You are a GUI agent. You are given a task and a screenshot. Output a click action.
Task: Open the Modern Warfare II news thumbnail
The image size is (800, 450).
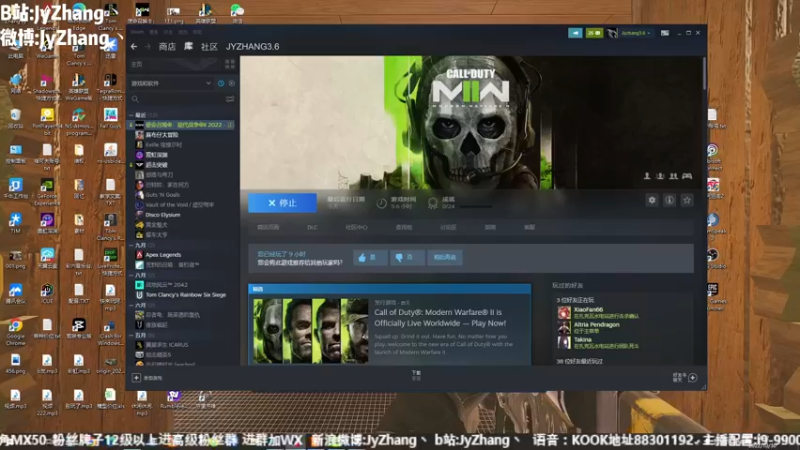tap(311, 331)
